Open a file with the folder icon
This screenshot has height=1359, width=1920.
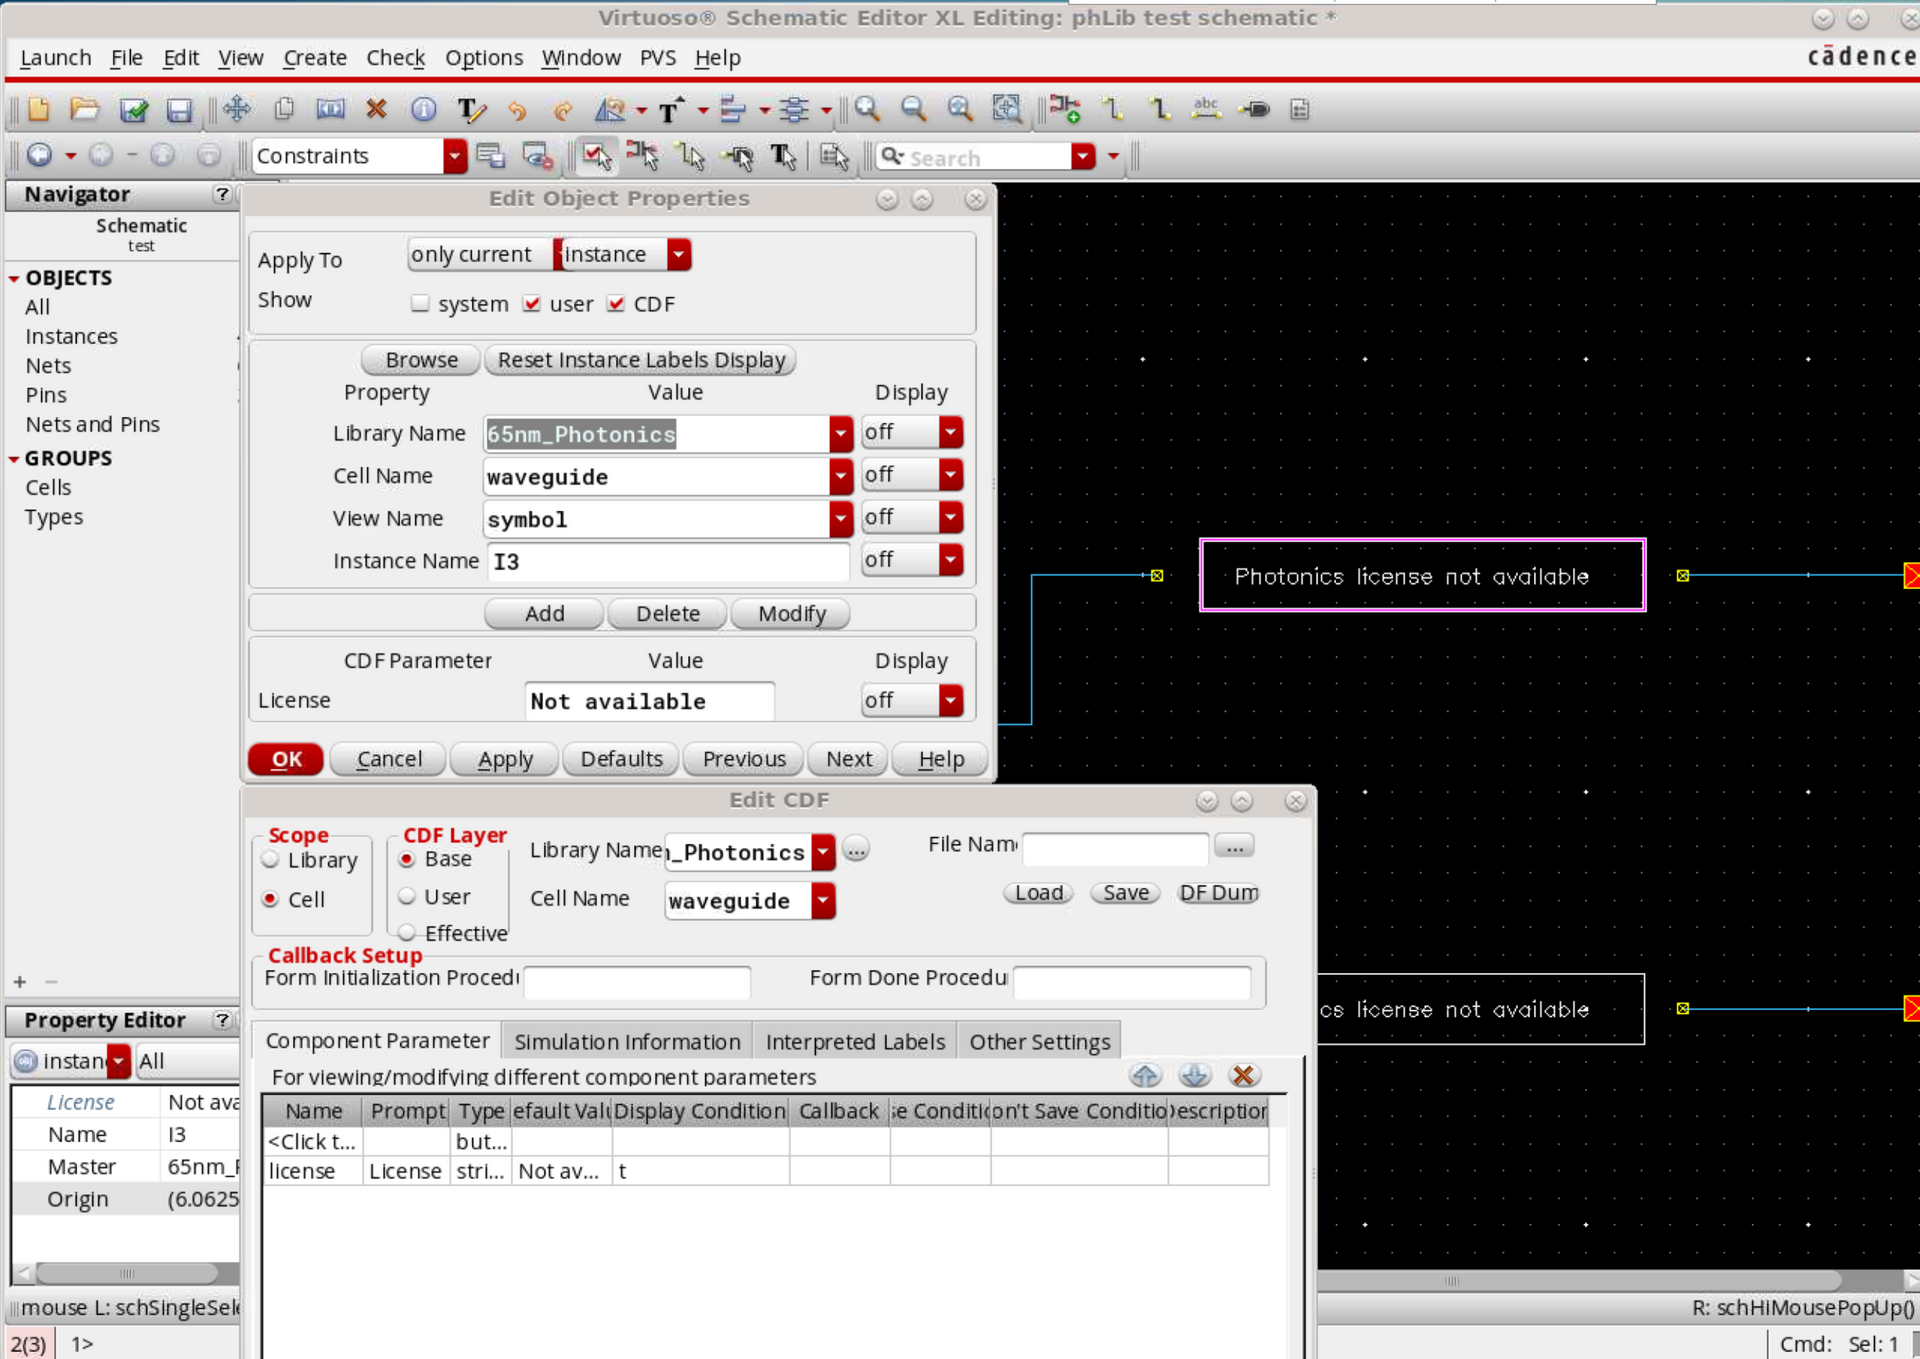coord(85,109)
